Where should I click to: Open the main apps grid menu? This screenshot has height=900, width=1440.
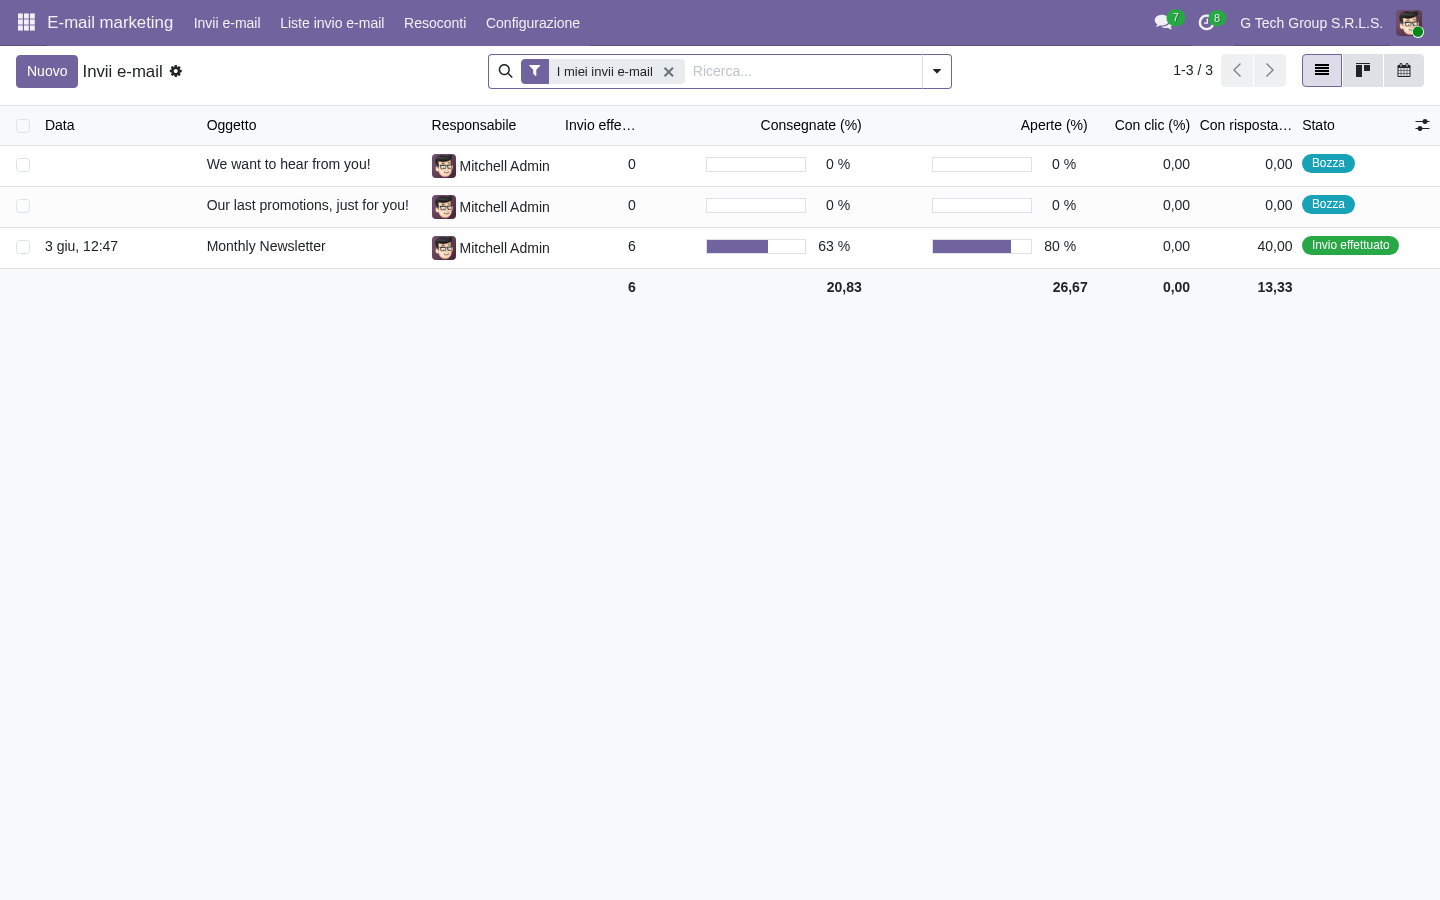coord(27,22)
